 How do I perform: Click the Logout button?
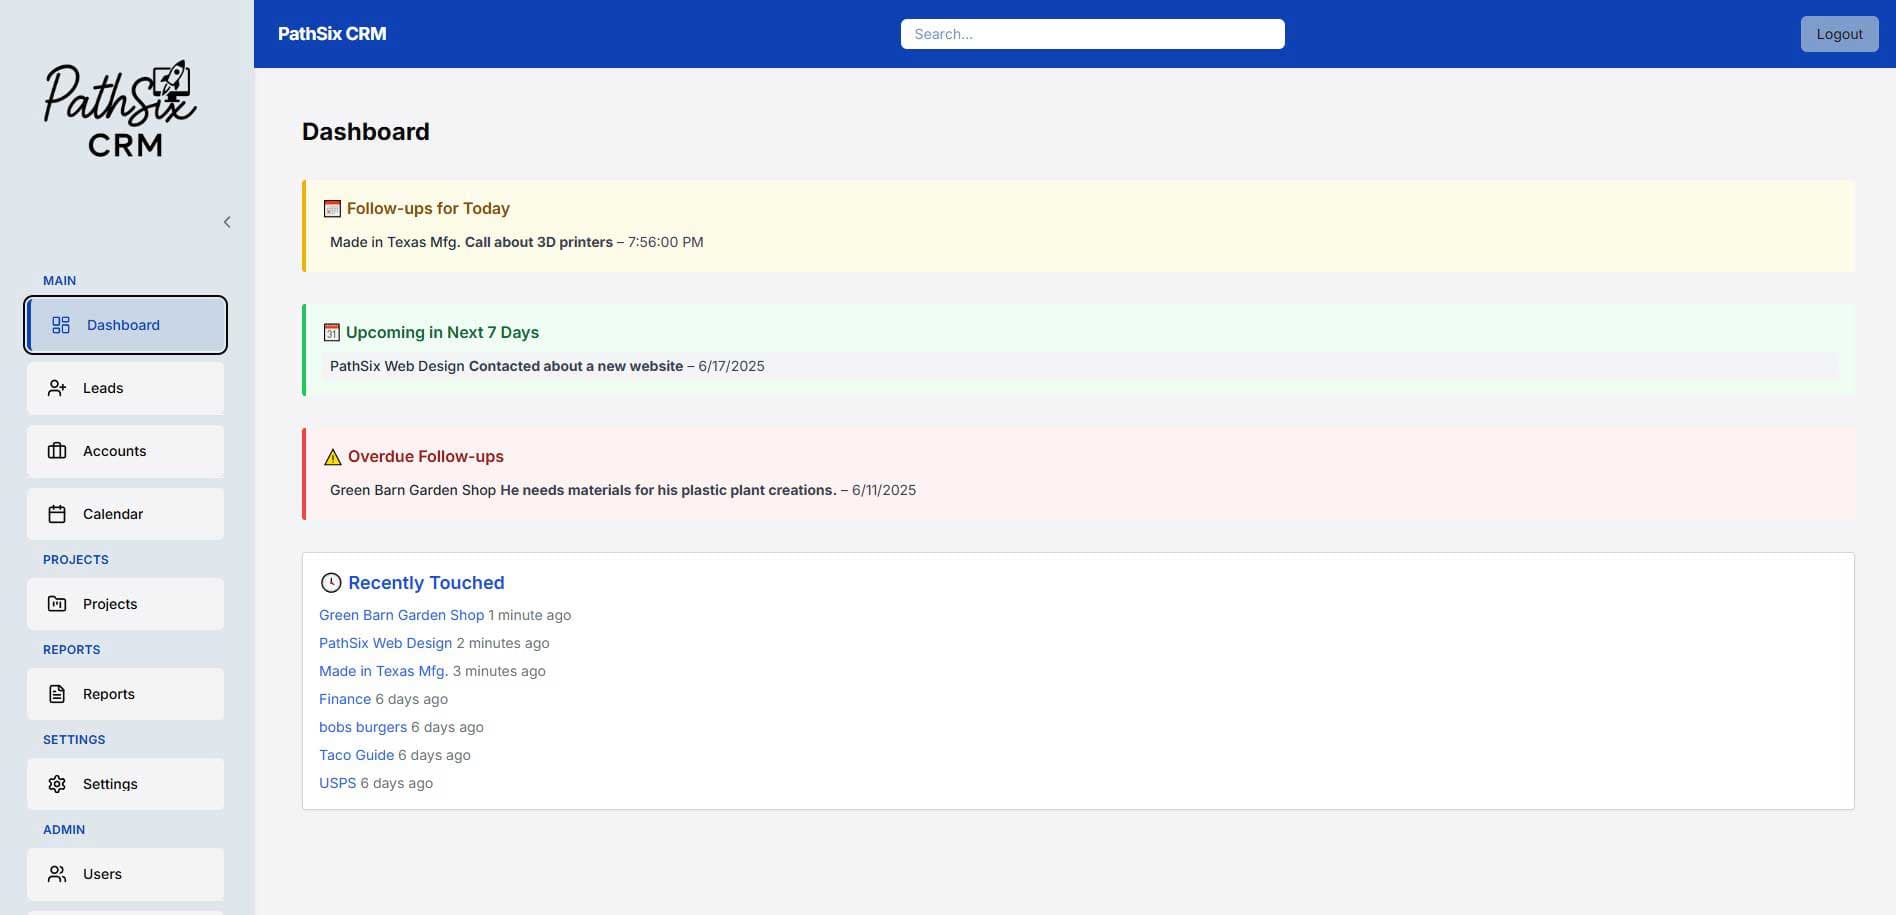coord(1839,33)
